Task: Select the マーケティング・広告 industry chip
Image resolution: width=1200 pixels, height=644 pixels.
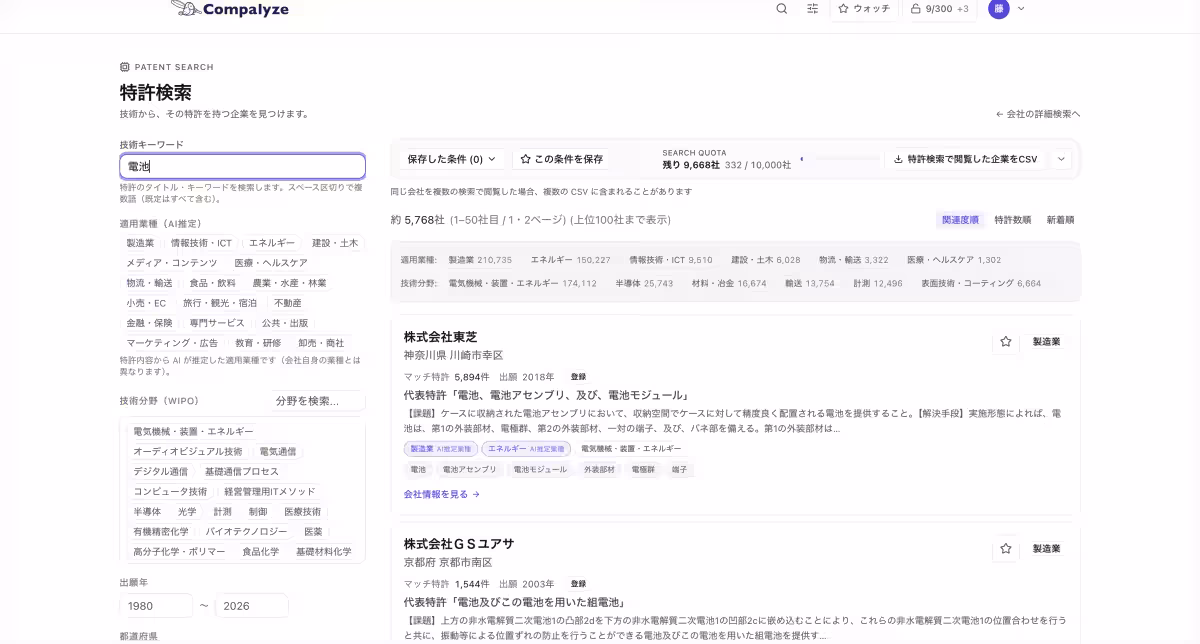Action: [172, 343]
